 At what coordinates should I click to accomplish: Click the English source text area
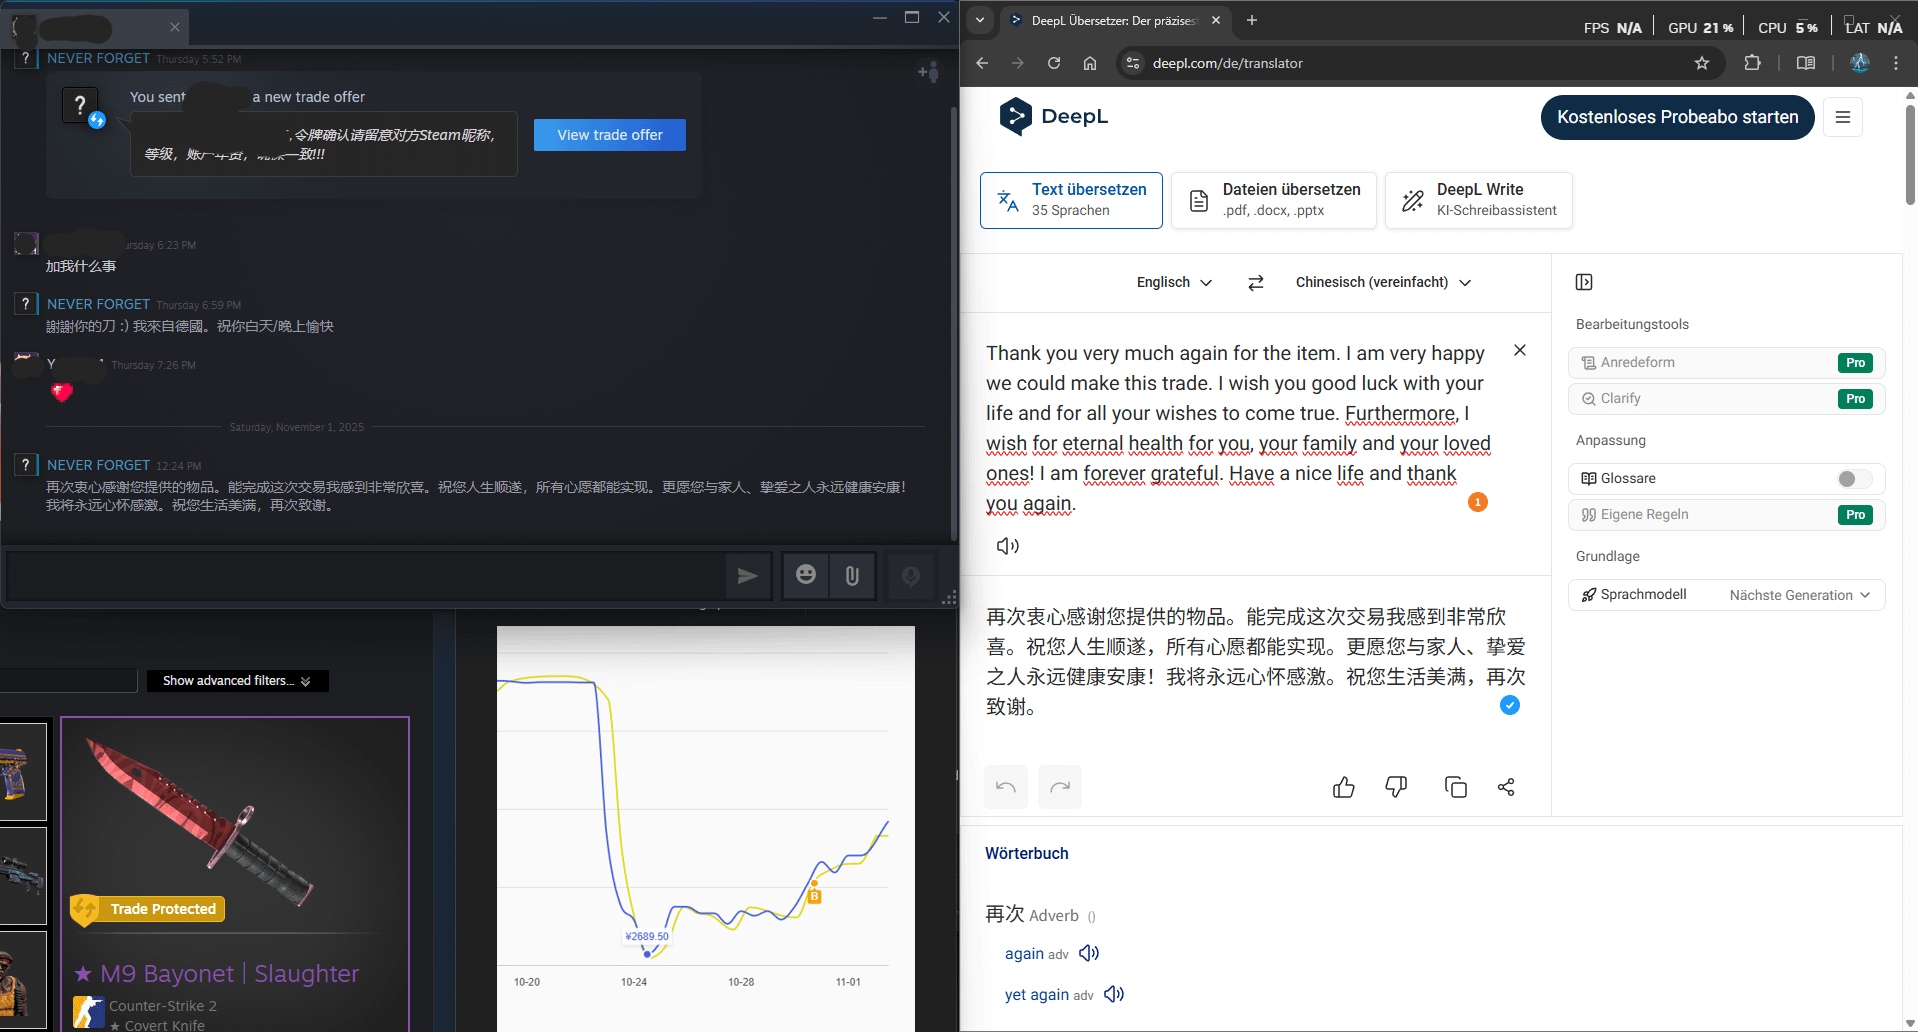(x=1240, y=428)
